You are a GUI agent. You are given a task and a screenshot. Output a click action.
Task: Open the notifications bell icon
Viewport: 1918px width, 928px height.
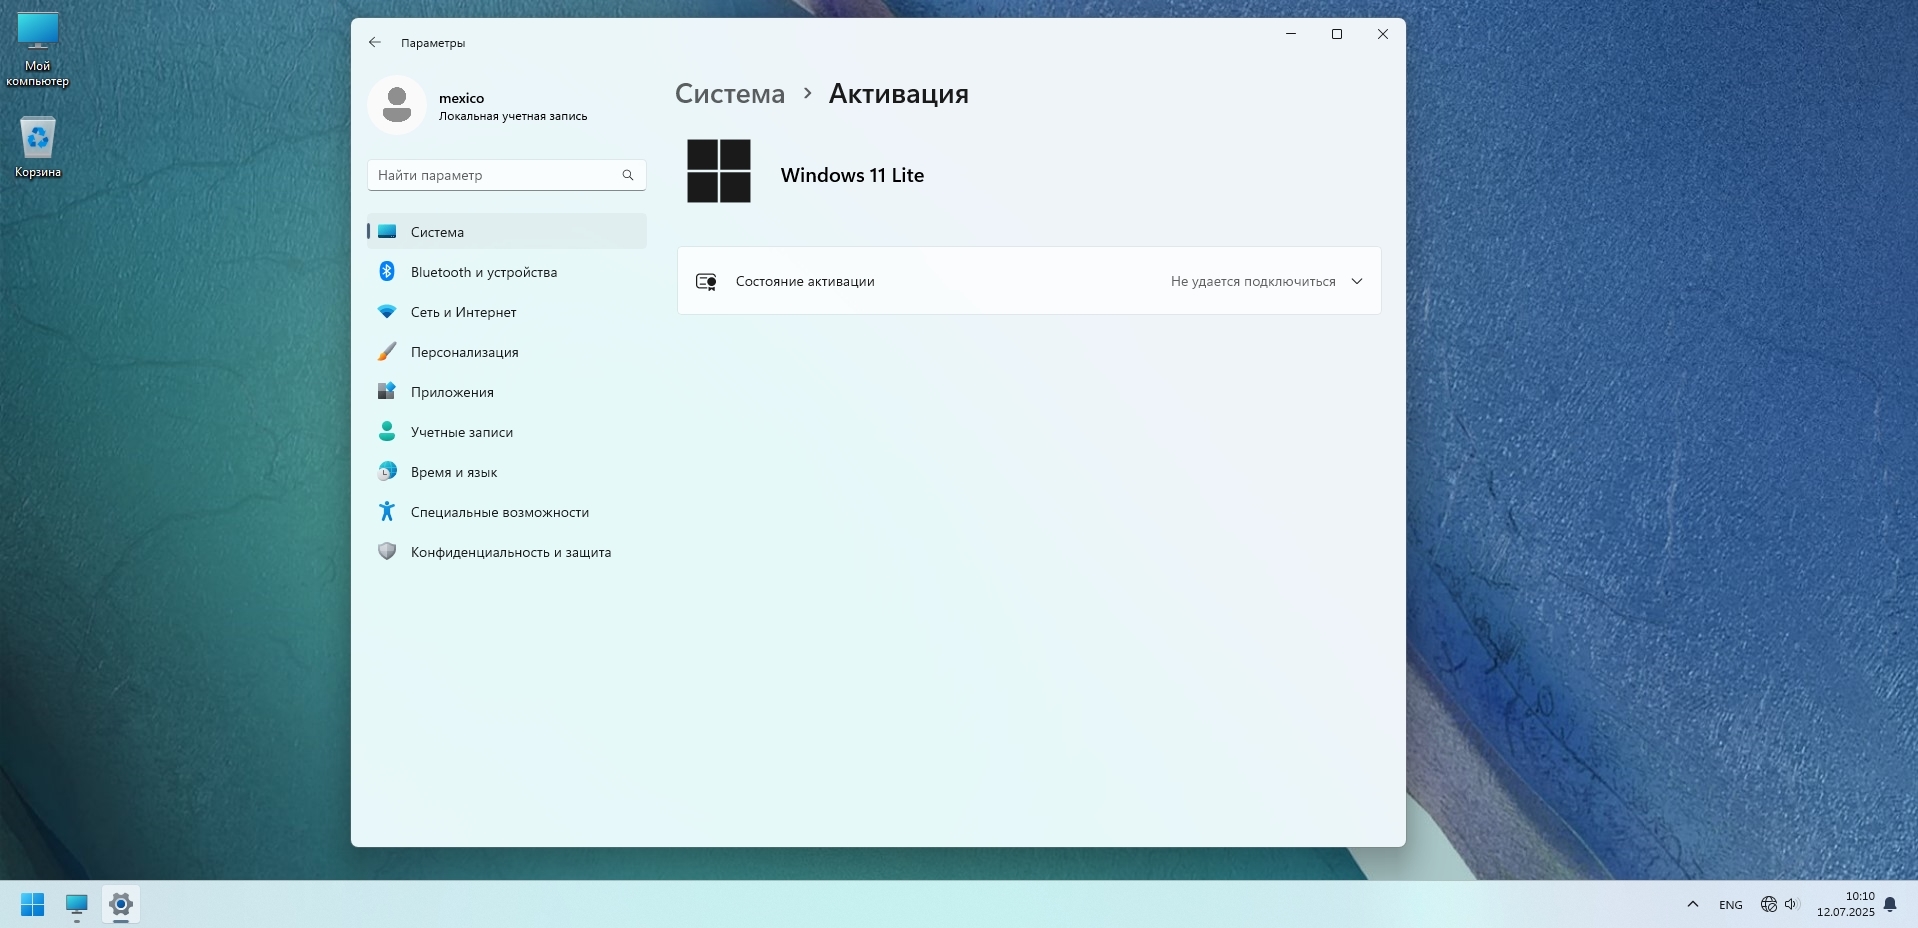(1890, 905)
